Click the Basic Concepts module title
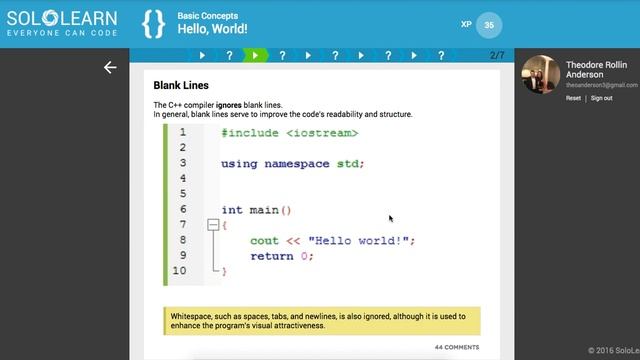Viewport: 640px width, 360px height. (207, 16)
